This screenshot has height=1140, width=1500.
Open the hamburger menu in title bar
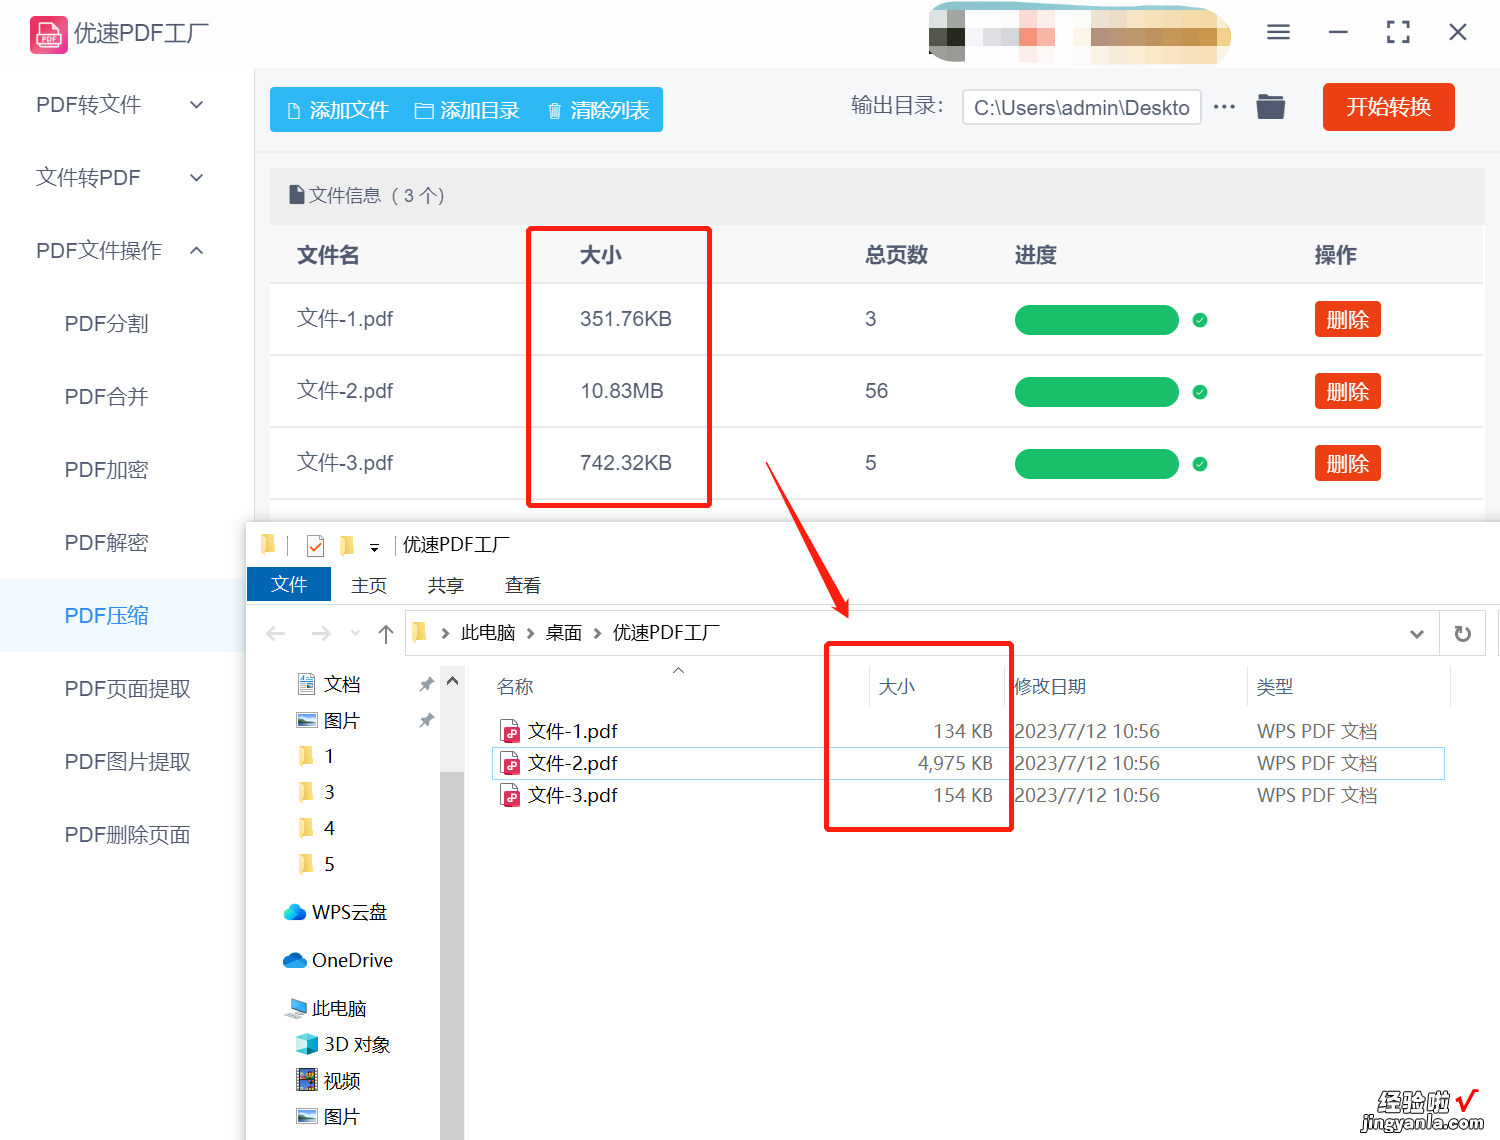(x=1278, y=32)
